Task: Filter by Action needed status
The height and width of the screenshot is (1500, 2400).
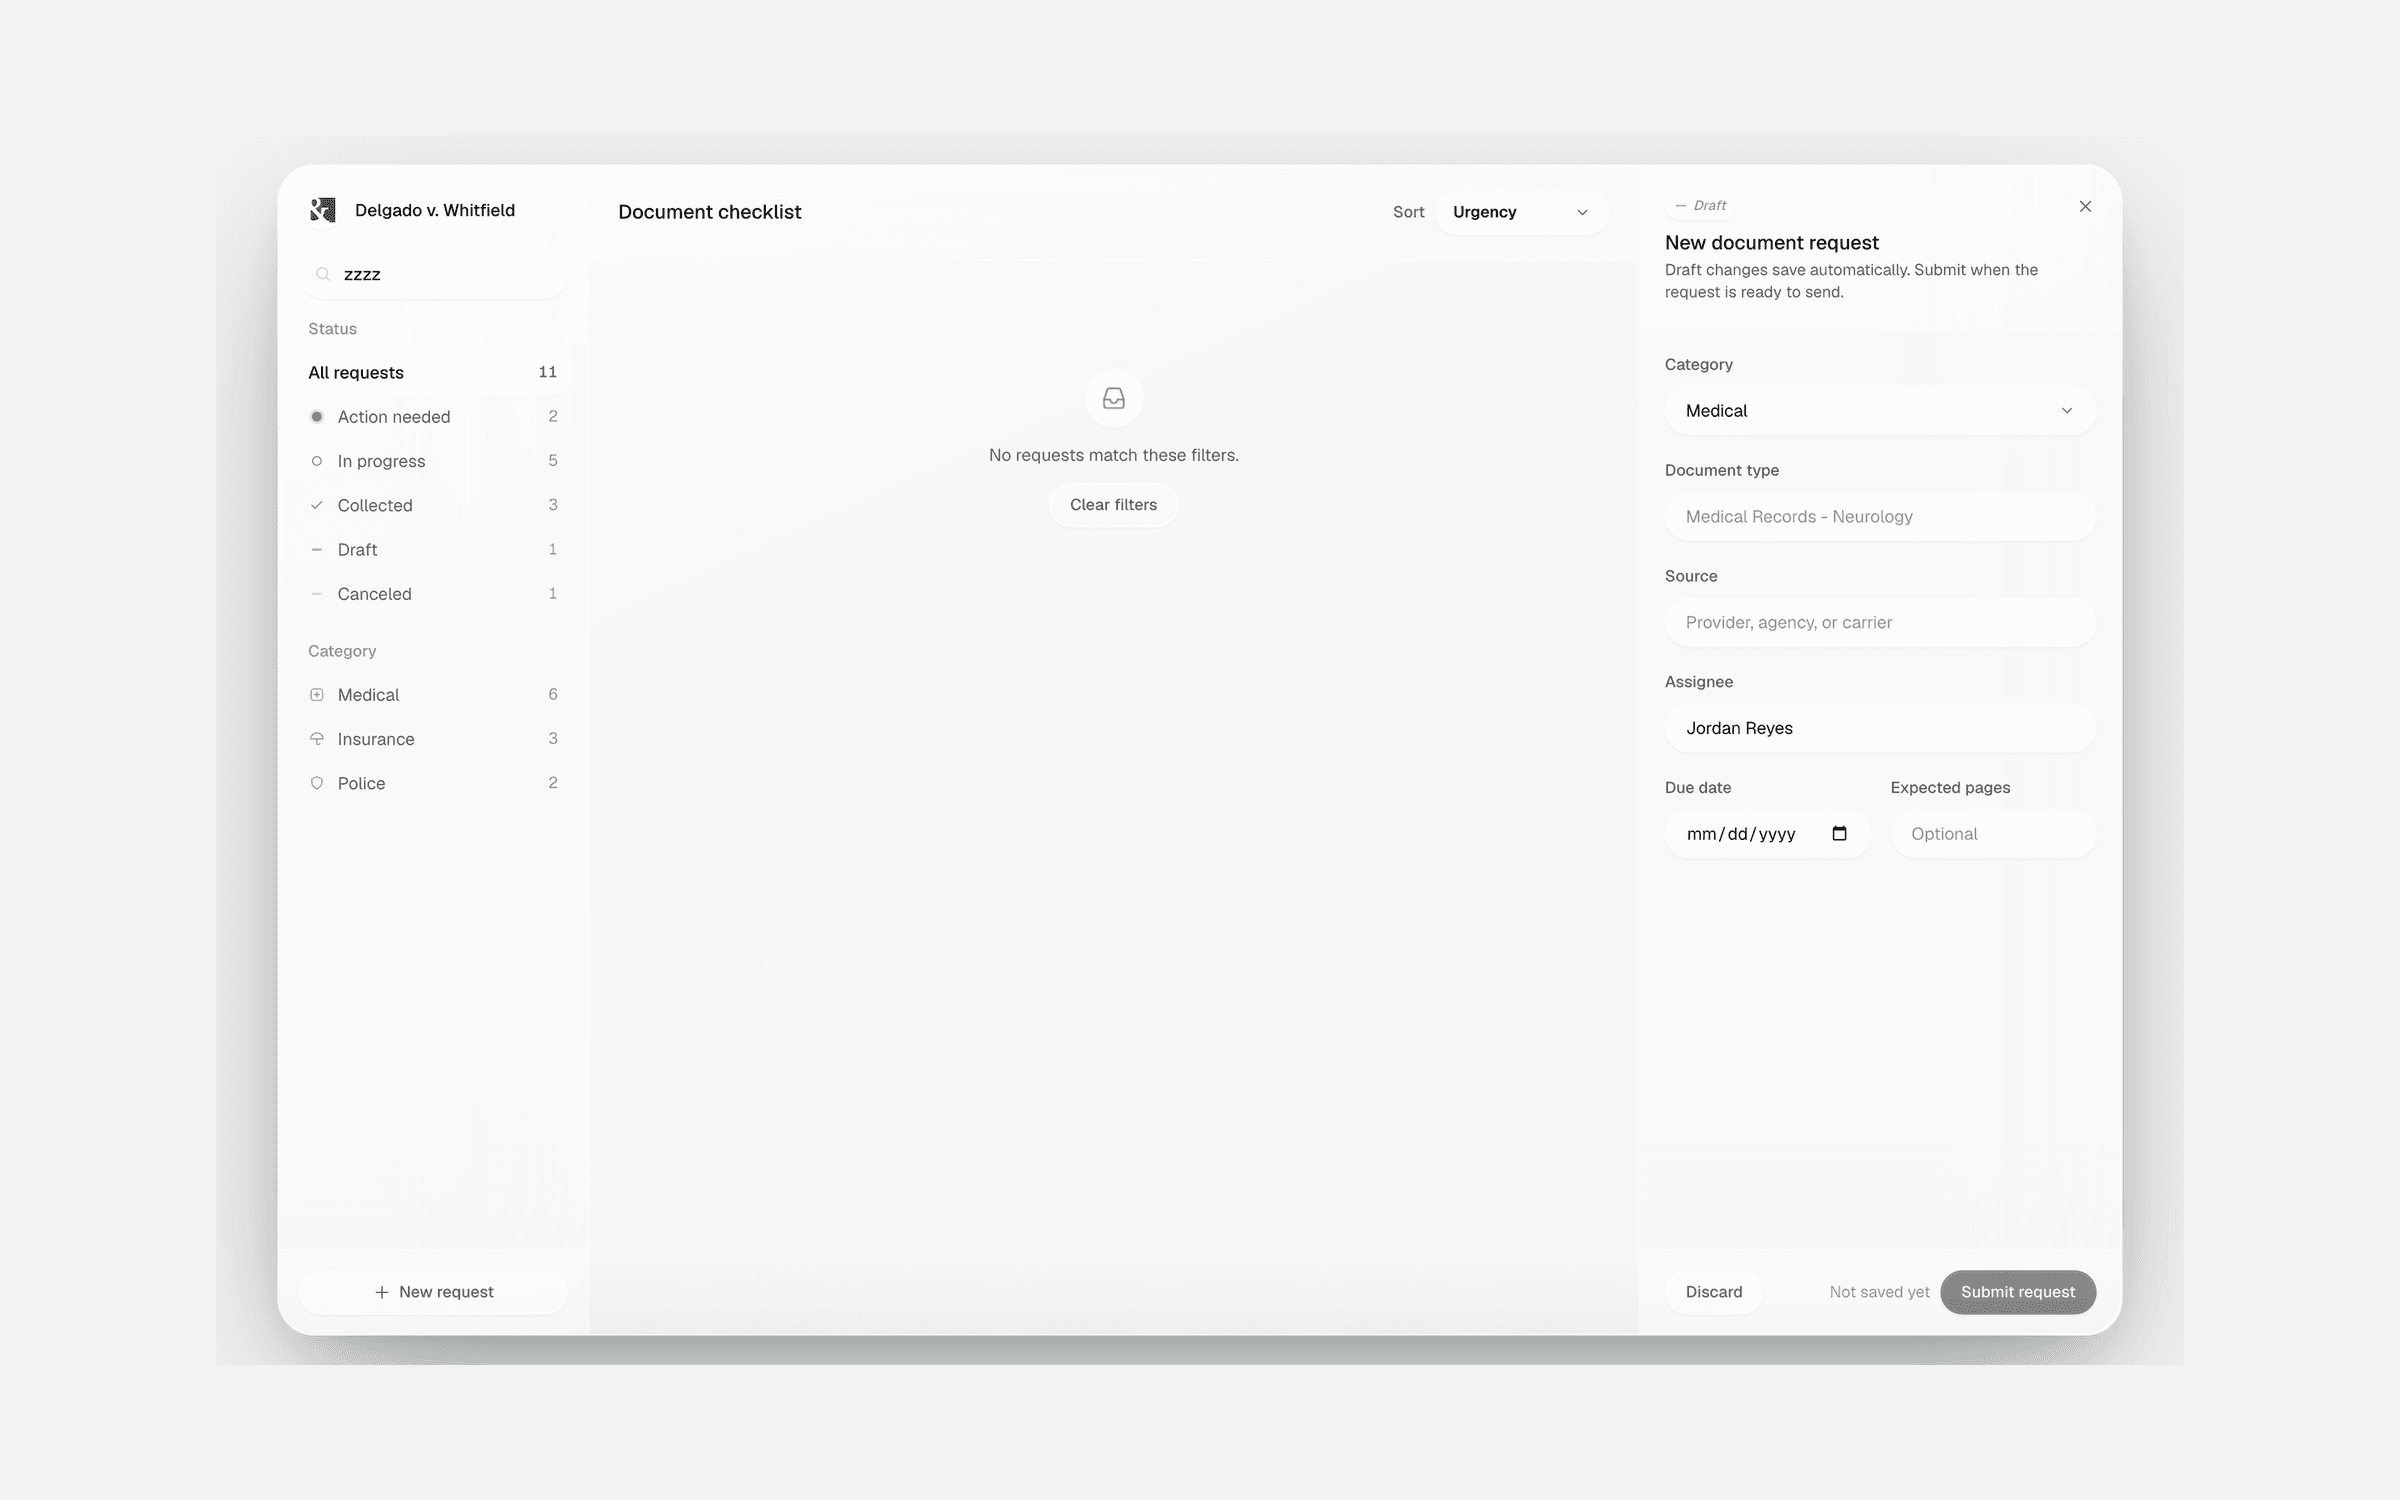Action: click(434, 416)
